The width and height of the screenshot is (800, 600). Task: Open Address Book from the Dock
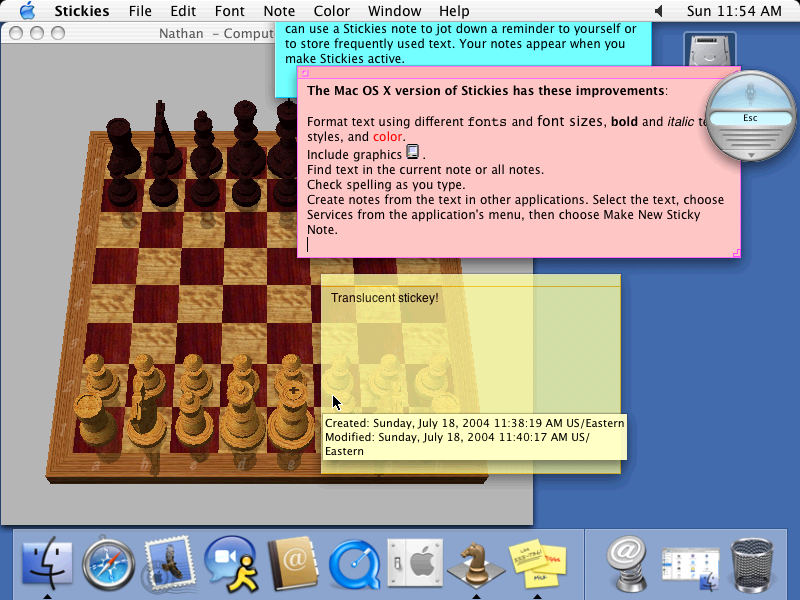tap(290, 563)
